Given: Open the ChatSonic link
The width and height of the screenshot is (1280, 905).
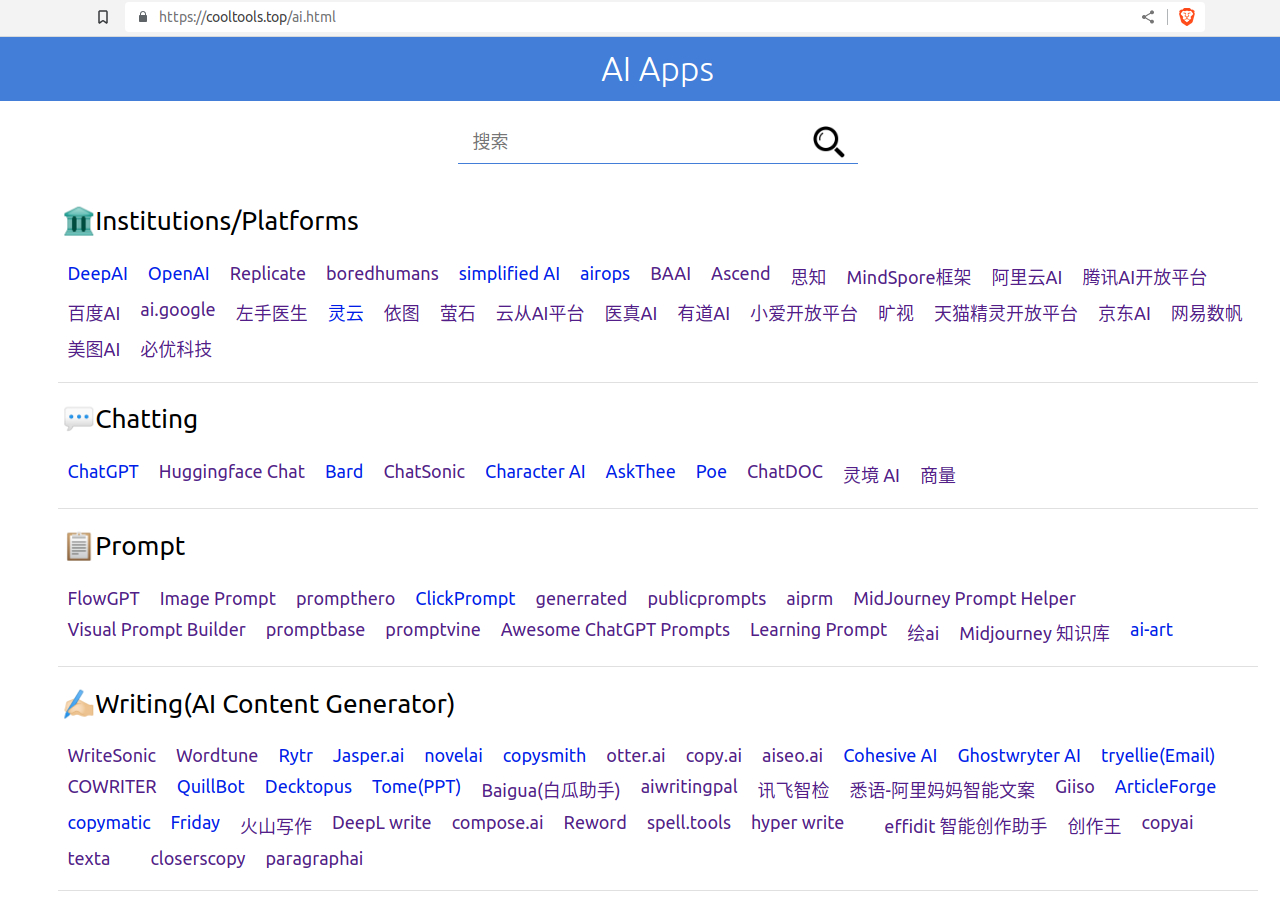Looking at the screenshot, I should coord(424,472).
